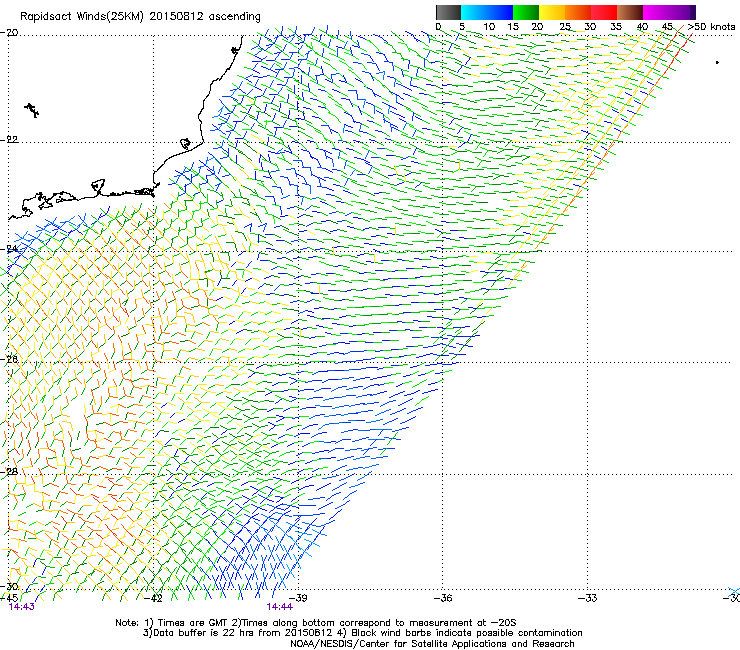
Task: Click the '>50 knots' scale label
Action: [x=711, y=27]
